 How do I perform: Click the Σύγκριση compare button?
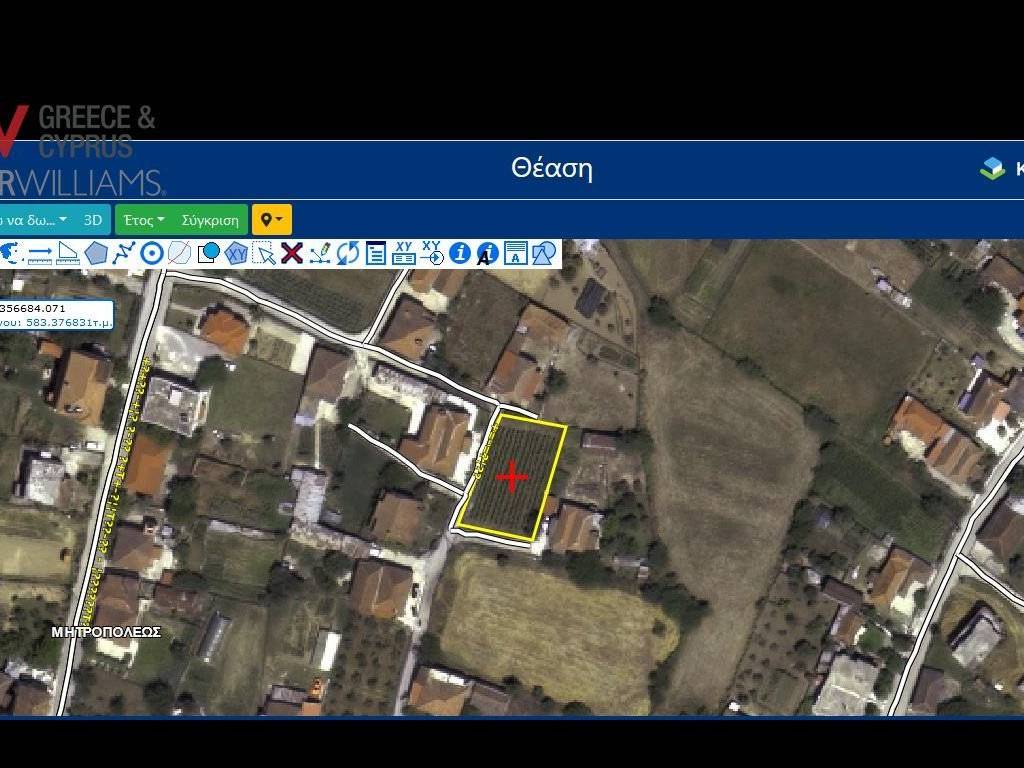pos(210,220)
